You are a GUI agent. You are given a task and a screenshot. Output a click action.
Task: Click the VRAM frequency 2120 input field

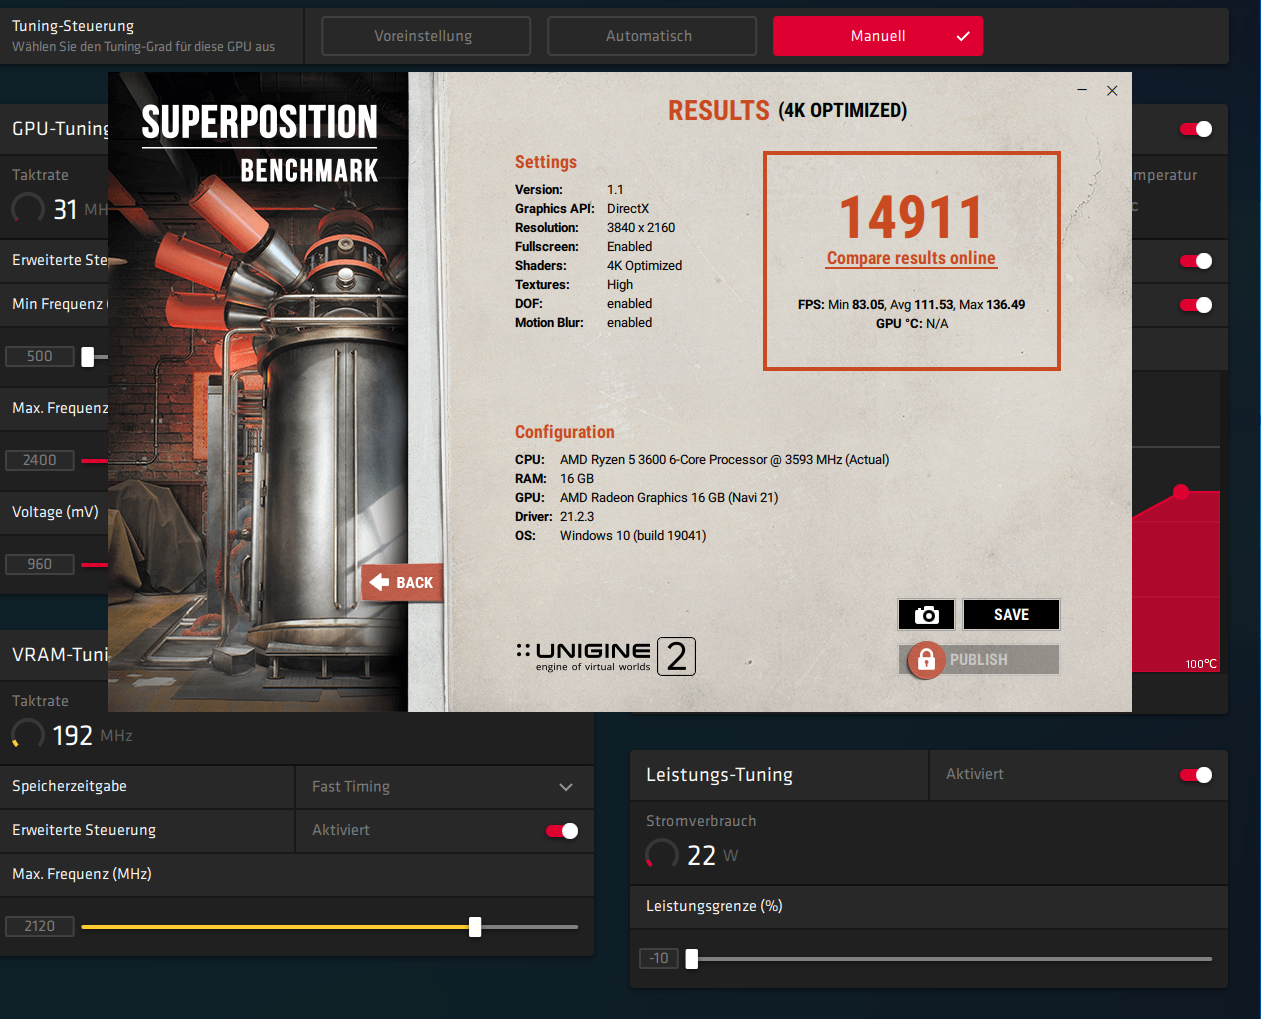pos(40,927)
